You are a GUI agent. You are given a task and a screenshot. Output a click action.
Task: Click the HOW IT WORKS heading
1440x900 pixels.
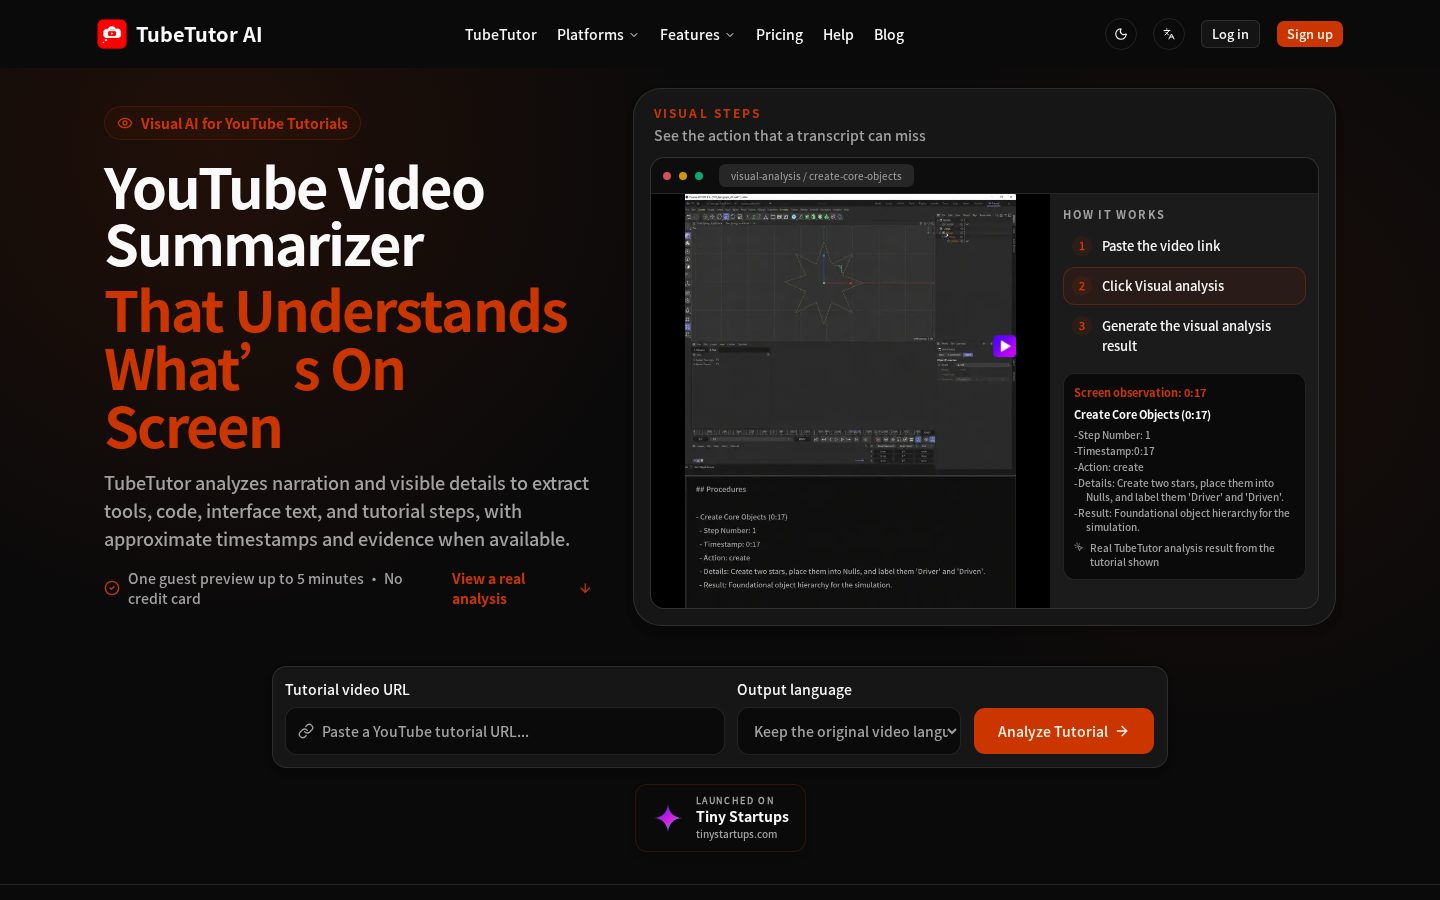1113,215
